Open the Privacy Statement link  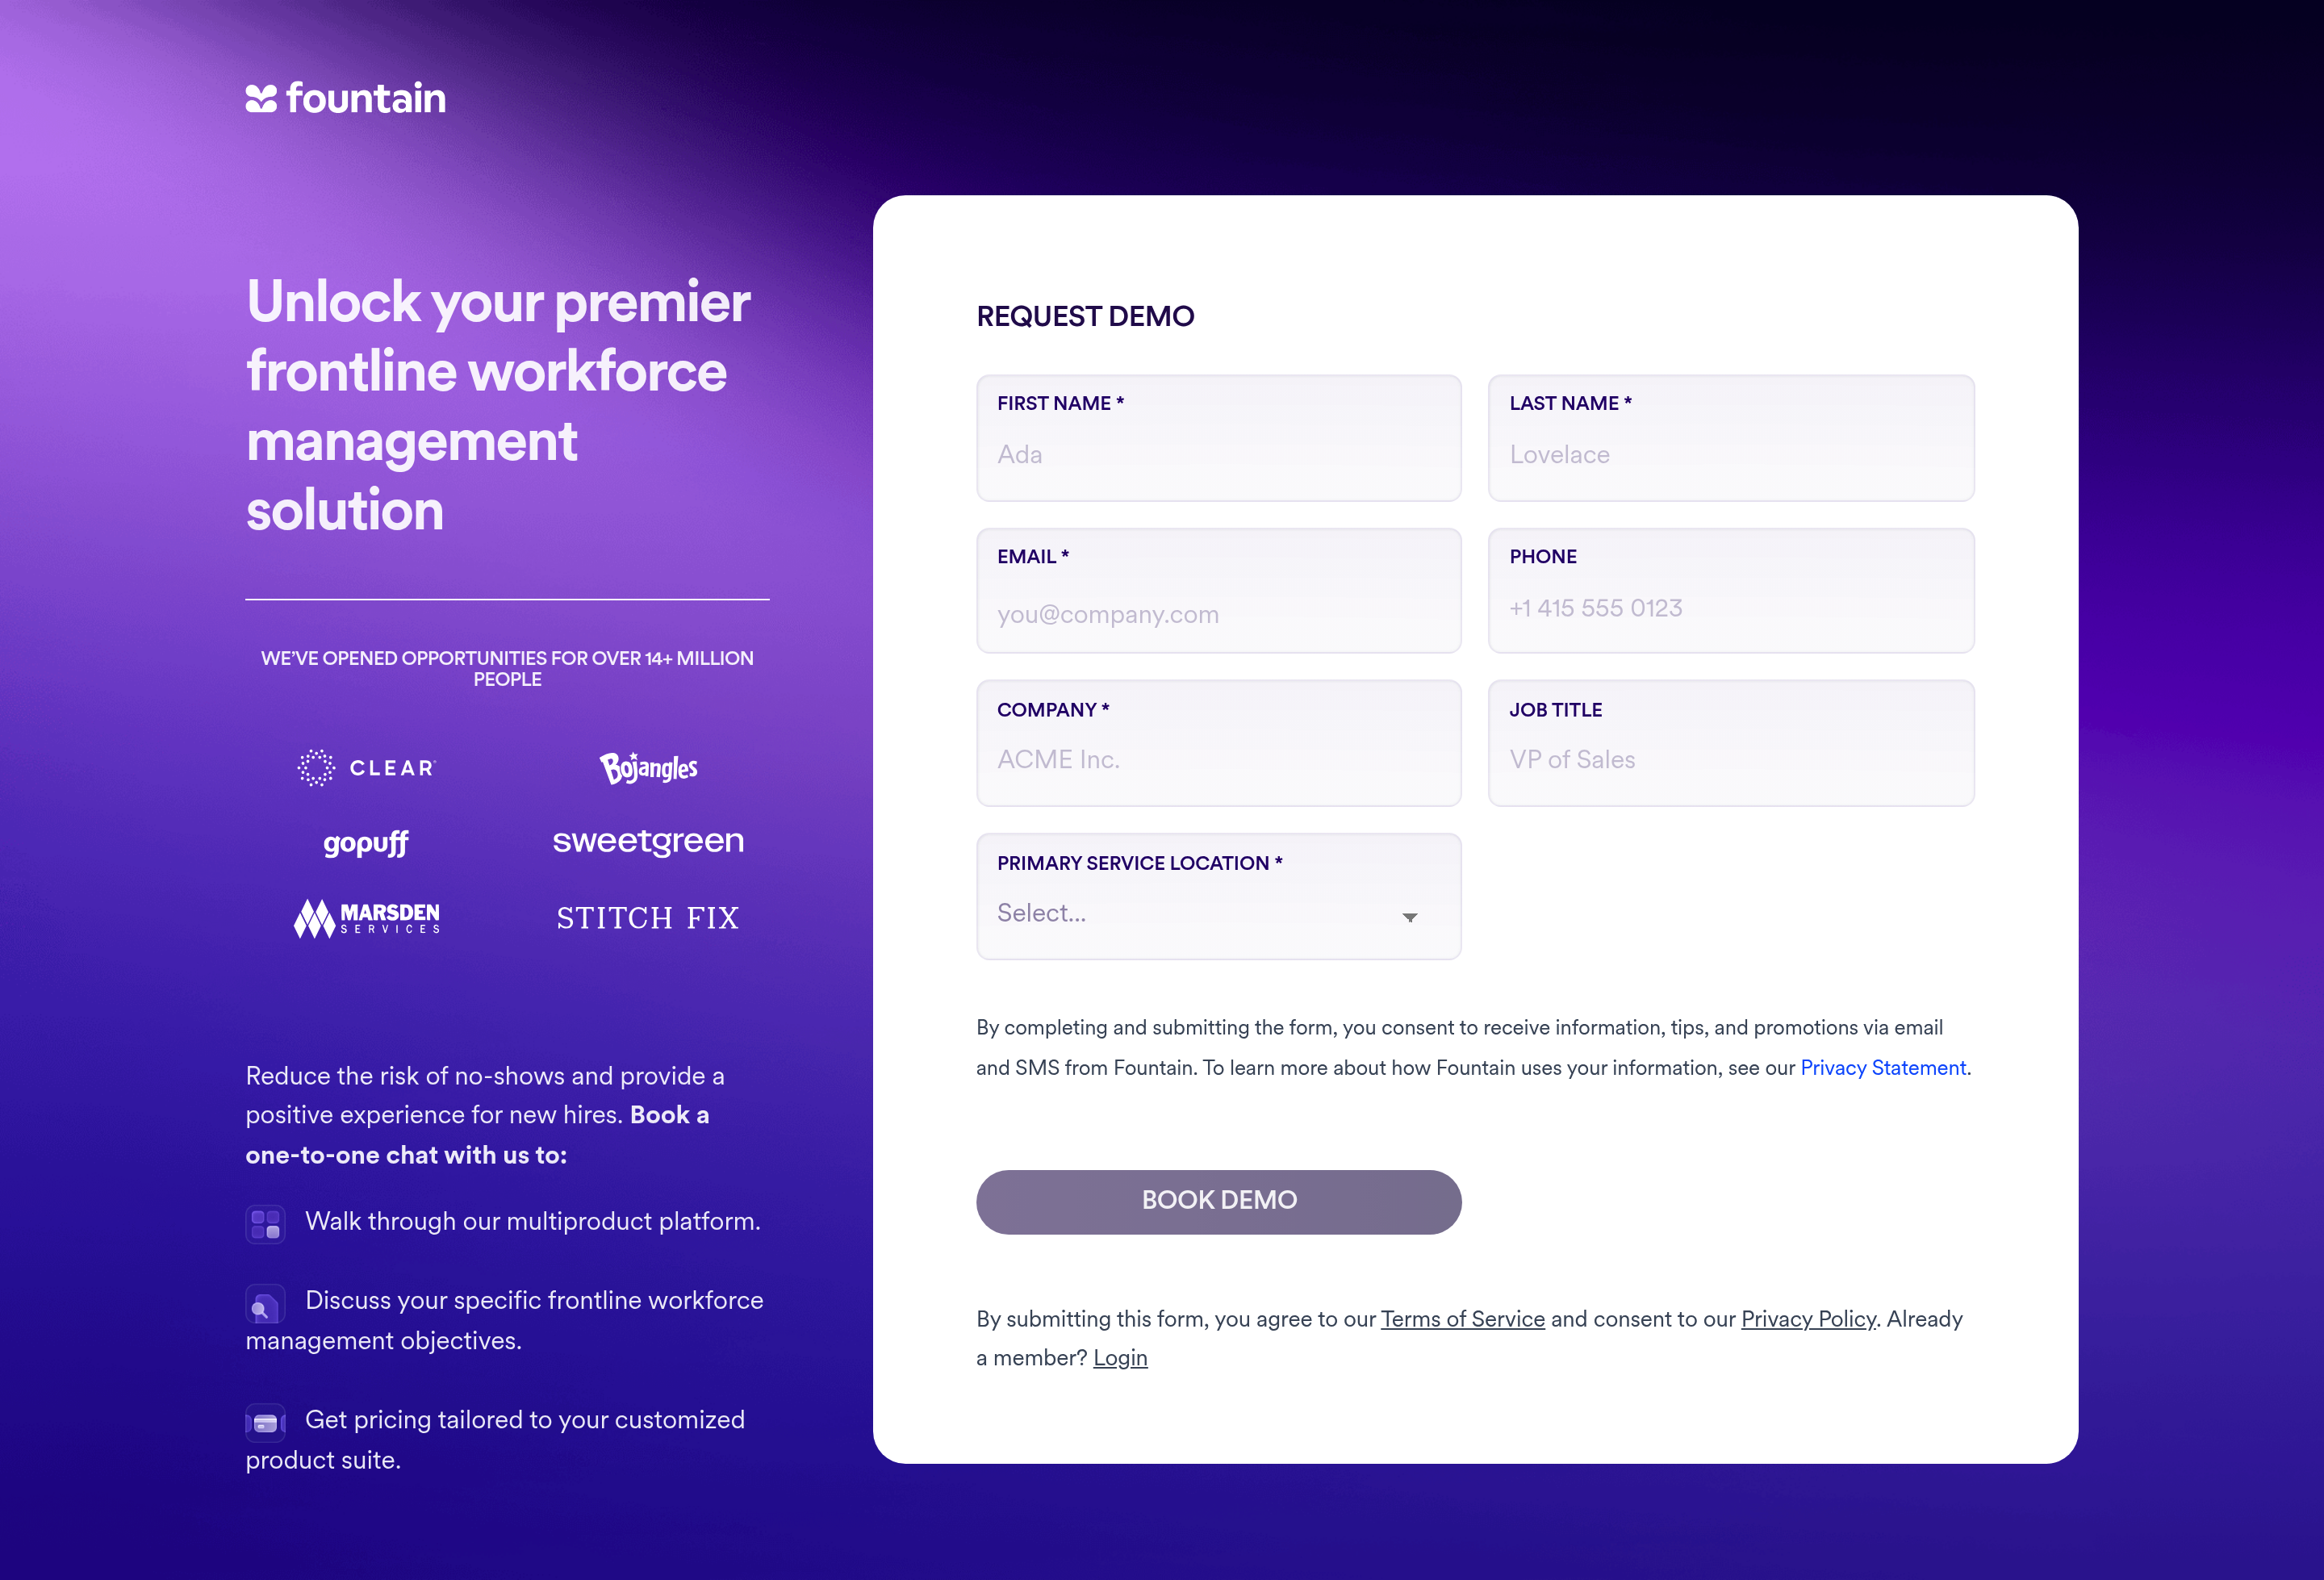point(1883,1068)
